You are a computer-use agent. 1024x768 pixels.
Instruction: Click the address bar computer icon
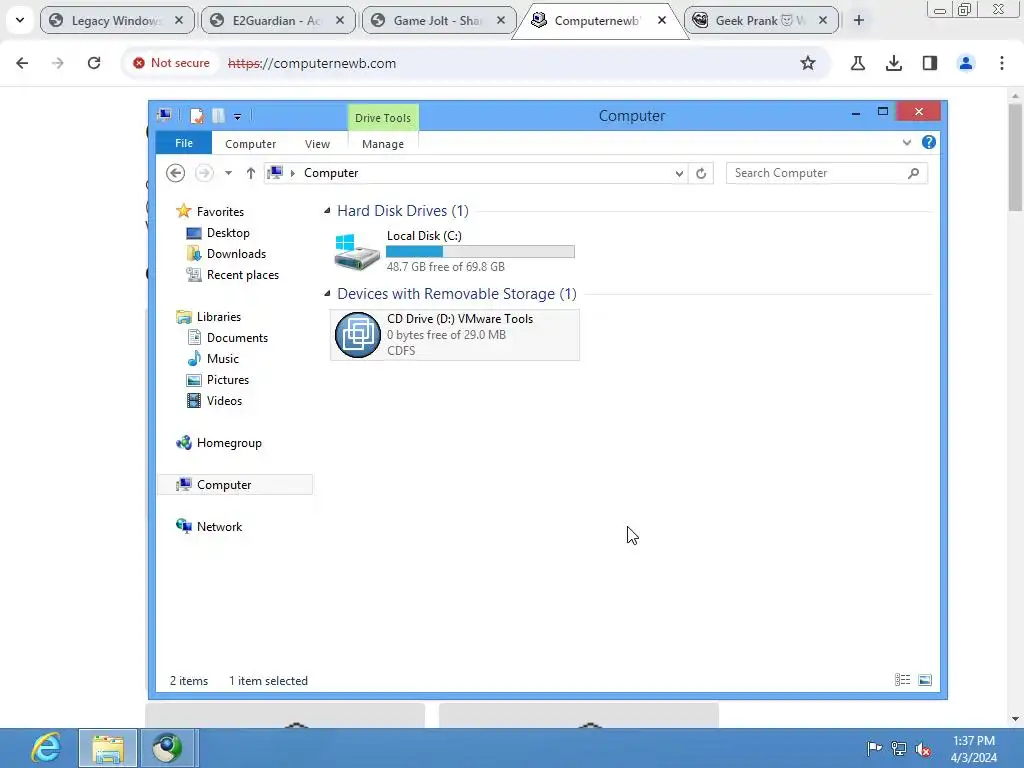point(276,172)
